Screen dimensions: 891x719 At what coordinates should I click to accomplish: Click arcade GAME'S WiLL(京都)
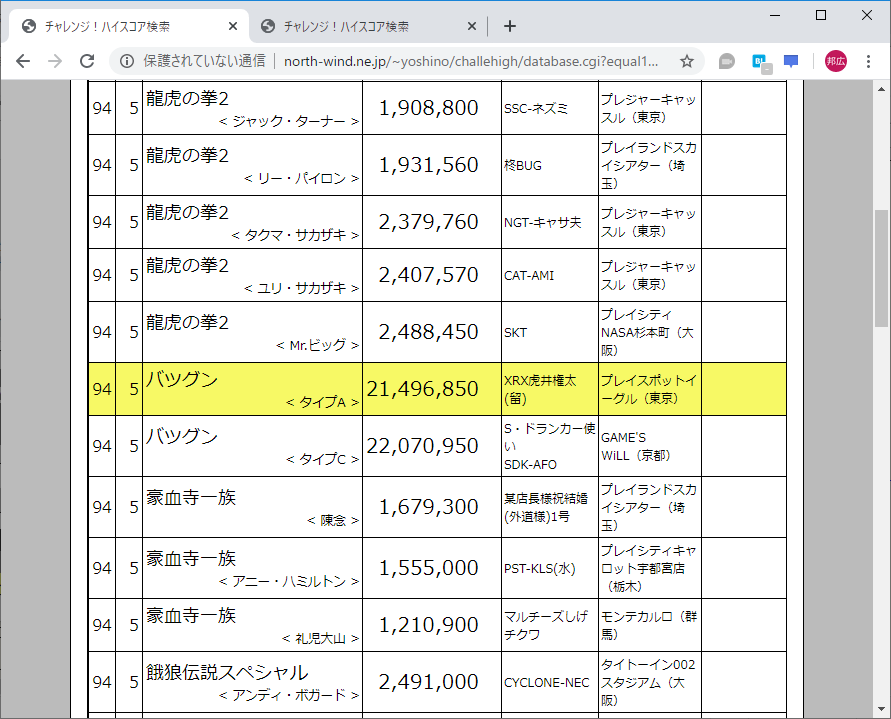tap(636, 446)
